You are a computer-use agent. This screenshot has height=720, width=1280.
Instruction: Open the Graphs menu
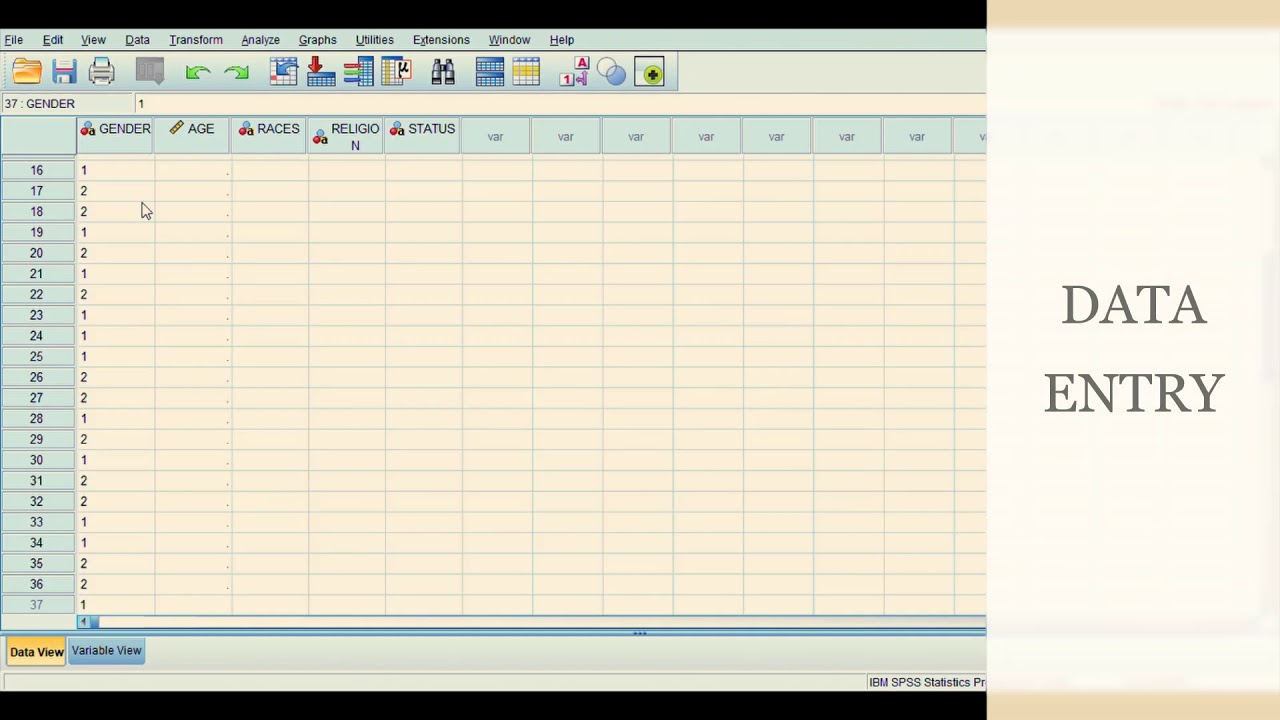(x=317, y=40)
